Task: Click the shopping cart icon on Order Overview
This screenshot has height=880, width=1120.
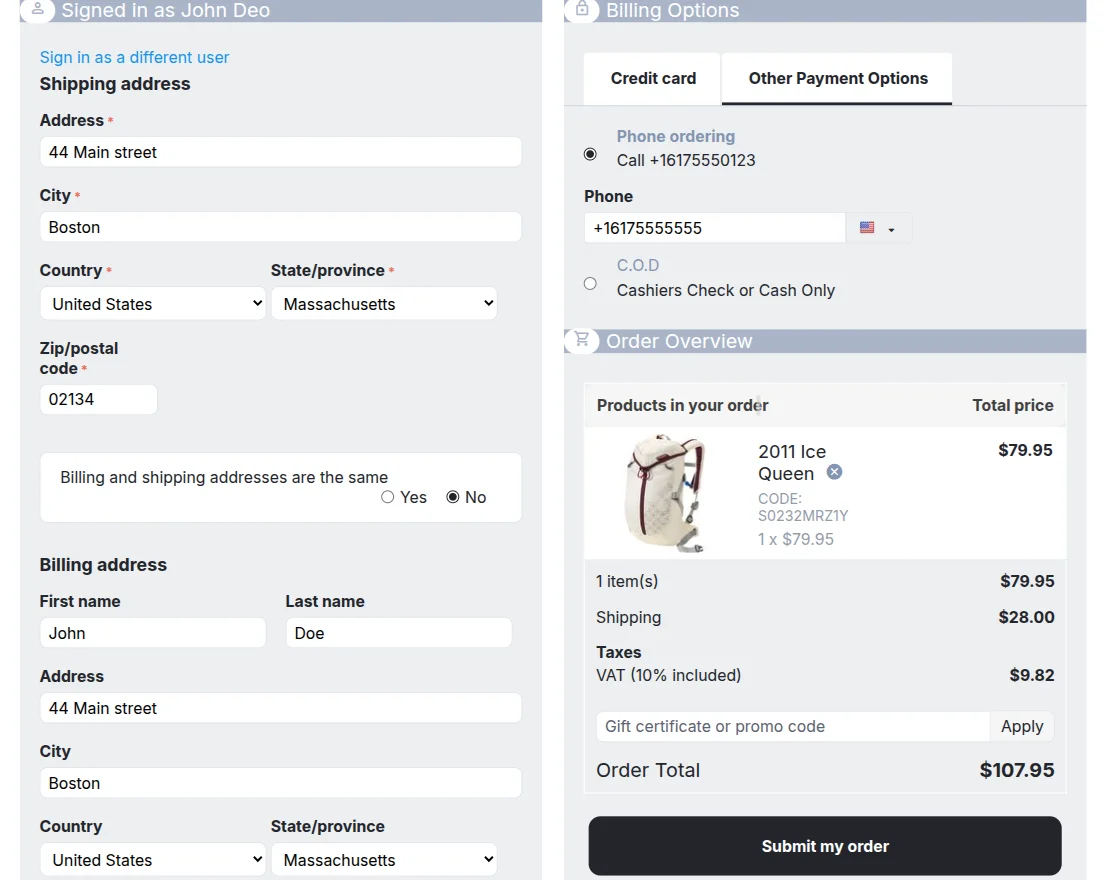Action: point(581,340)
